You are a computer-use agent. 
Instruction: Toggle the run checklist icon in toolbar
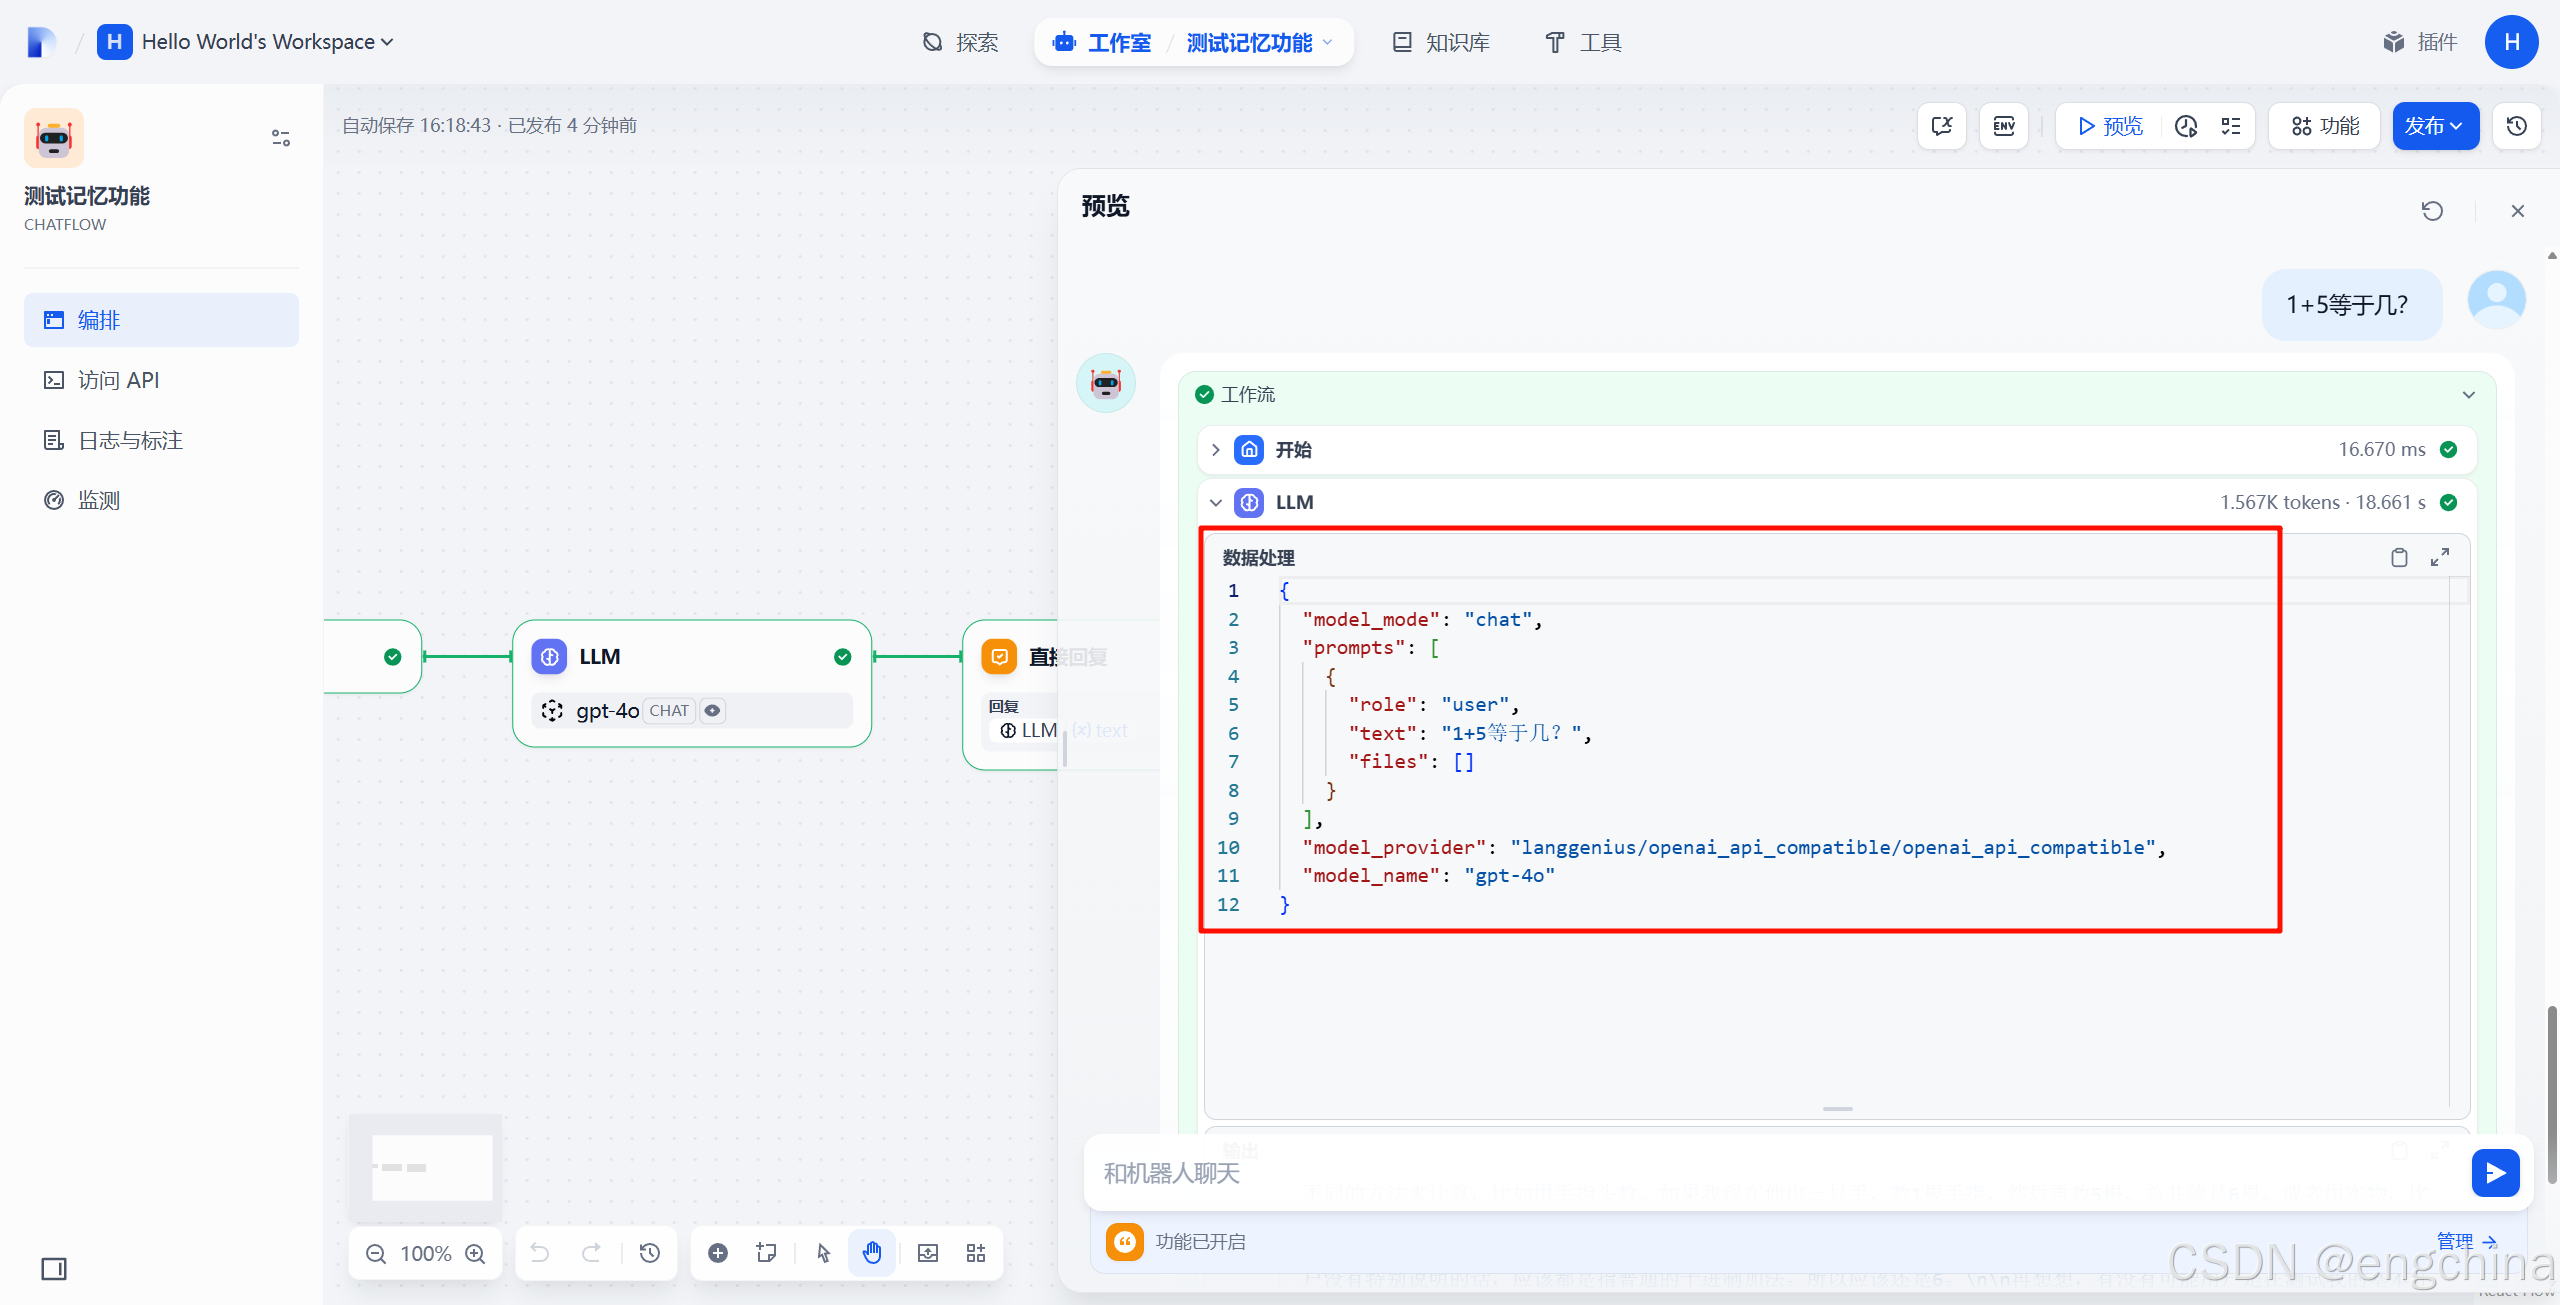[x=2231, y=126]
